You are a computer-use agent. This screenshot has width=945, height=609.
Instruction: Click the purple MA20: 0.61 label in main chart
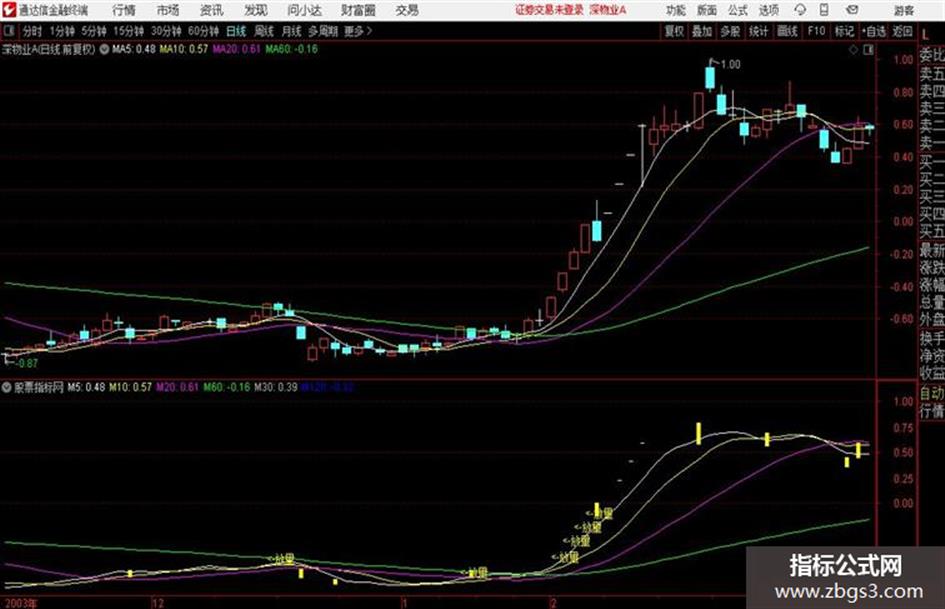tap(236, 49)
